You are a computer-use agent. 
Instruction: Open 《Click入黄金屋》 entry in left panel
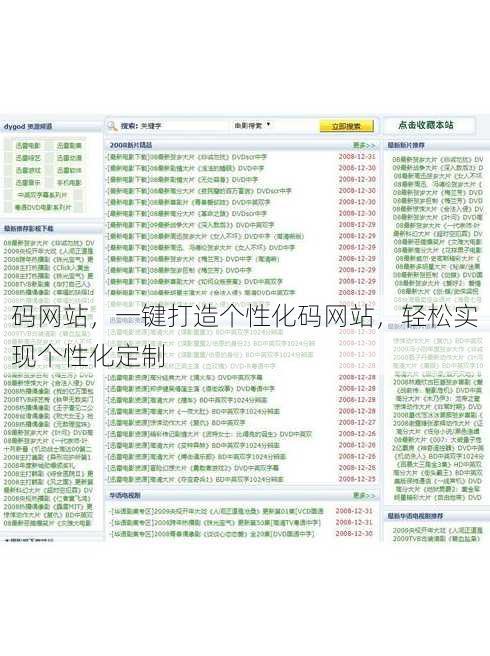[x=46, y=268]
